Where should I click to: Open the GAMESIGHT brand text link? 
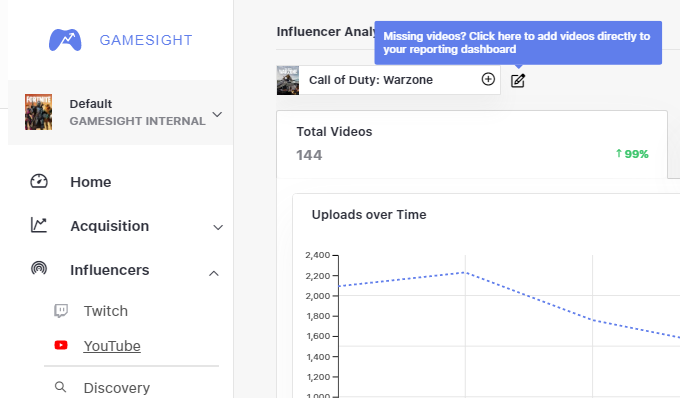[x=146, y=40]
